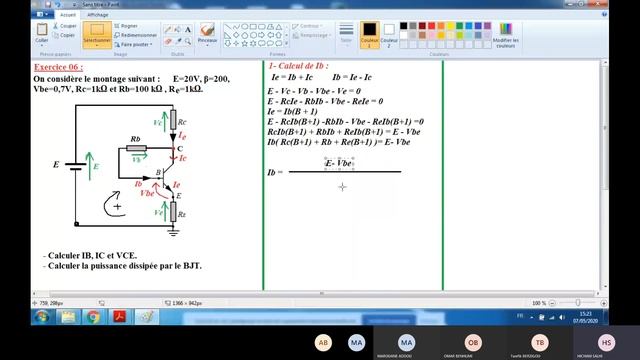
Task: Choose the red color swatch
Action: coord(431,26)
